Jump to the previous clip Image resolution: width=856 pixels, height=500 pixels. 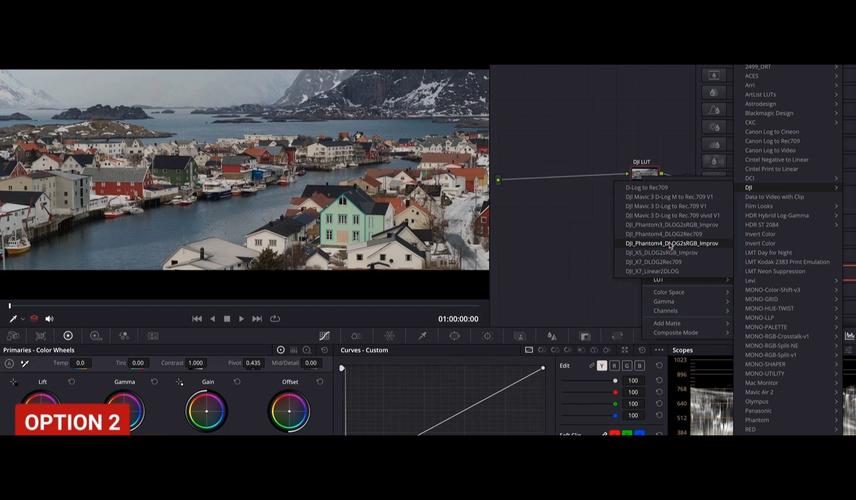click(x=197, y=318)
